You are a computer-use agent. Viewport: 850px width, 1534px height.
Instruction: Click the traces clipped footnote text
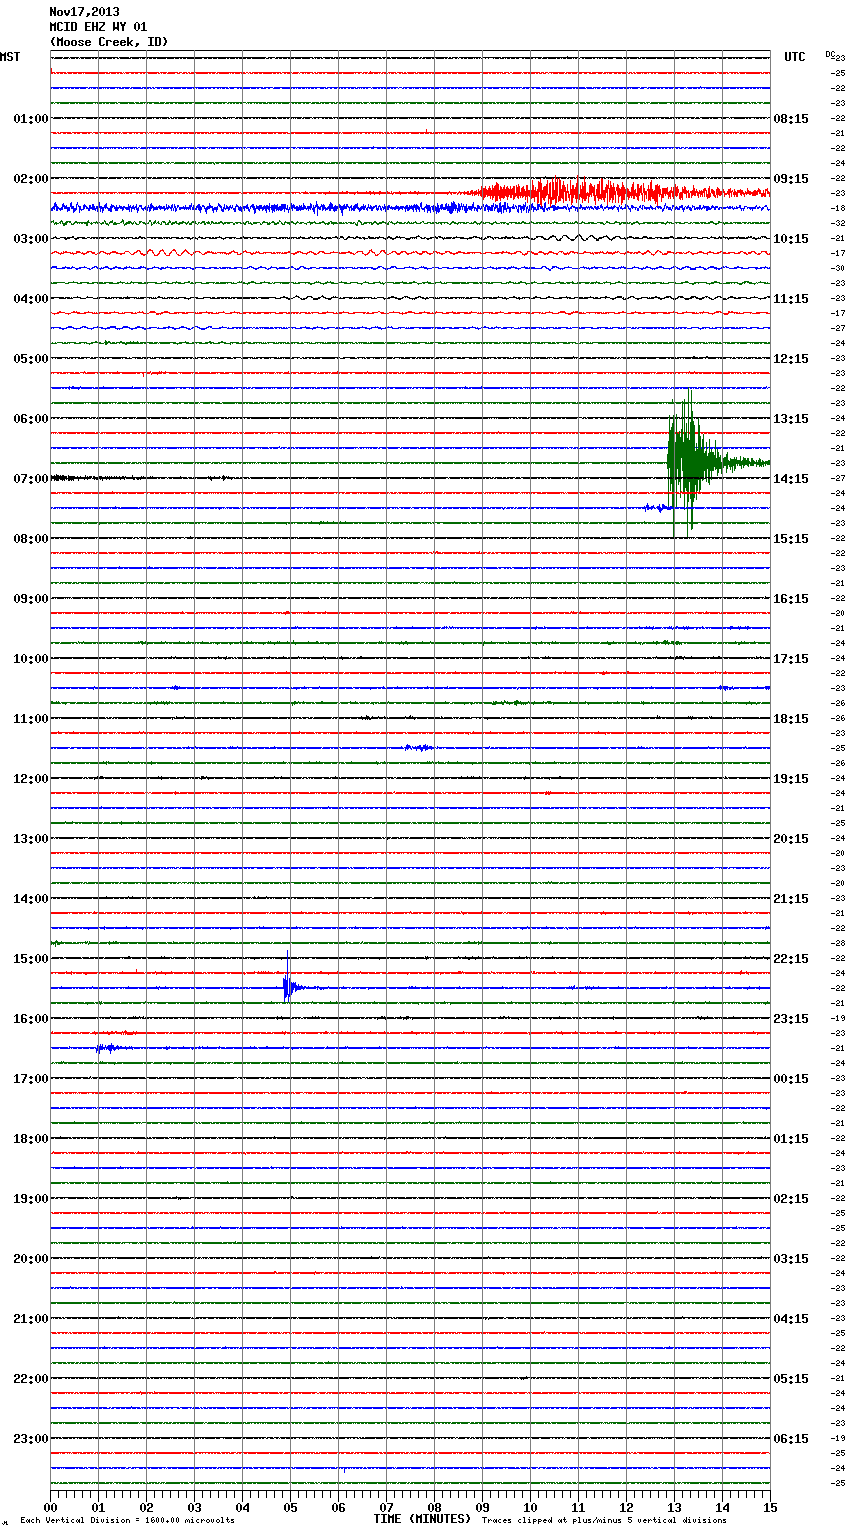pos(604,1520)
